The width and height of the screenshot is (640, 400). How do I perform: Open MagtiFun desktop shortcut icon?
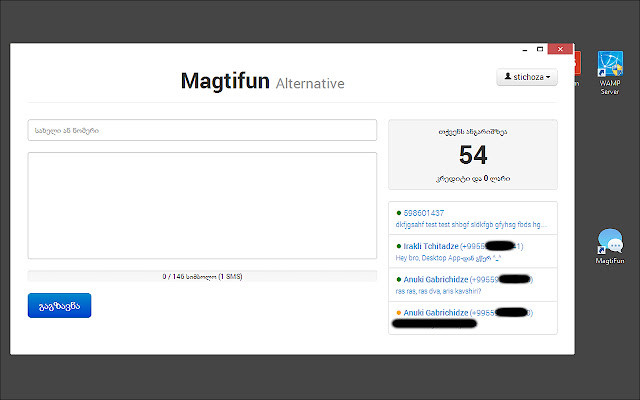[x=610, y=246]
